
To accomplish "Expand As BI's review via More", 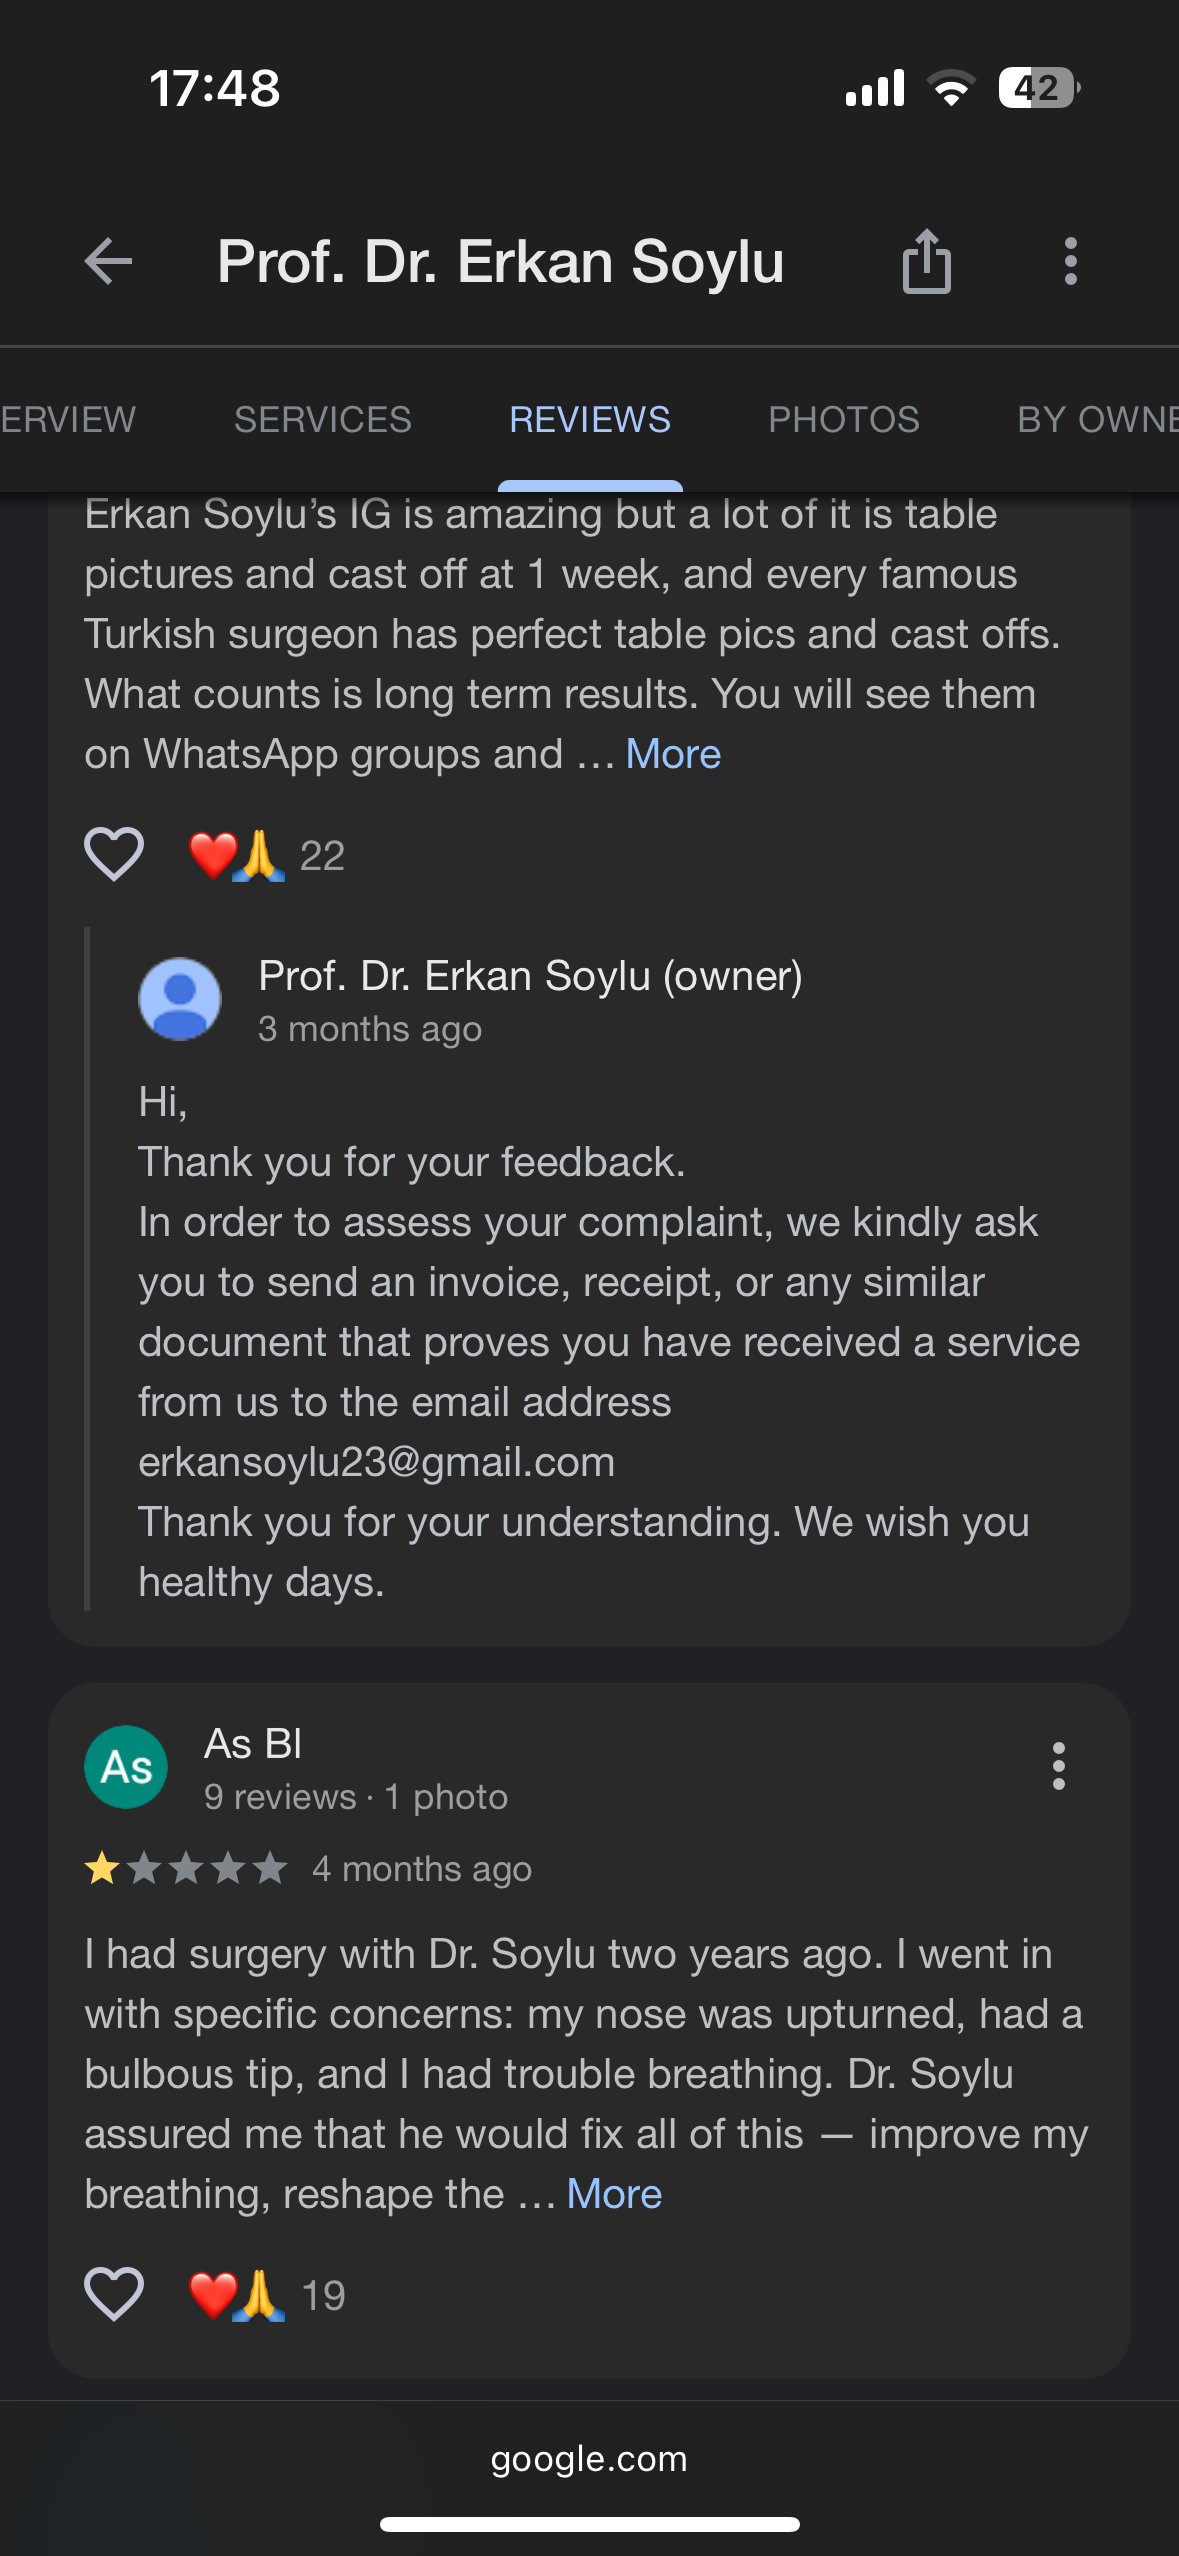I will coord(614,2195).
